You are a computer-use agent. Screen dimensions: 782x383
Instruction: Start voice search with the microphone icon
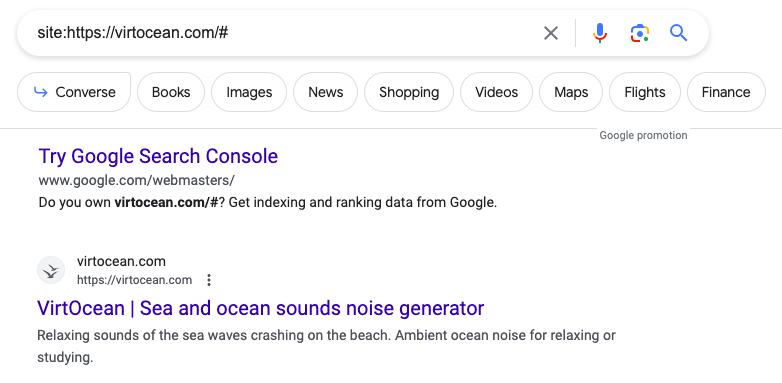[x=600, y=33]
